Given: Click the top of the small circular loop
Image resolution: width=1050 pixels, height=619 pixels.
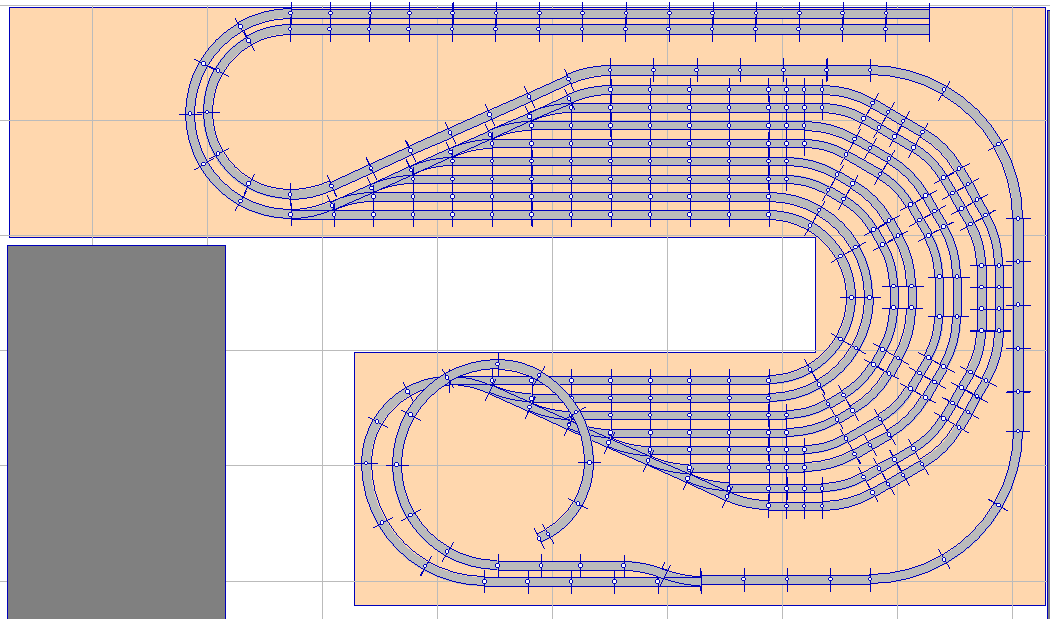Looking at the screenshot, I should pos(497,363).
